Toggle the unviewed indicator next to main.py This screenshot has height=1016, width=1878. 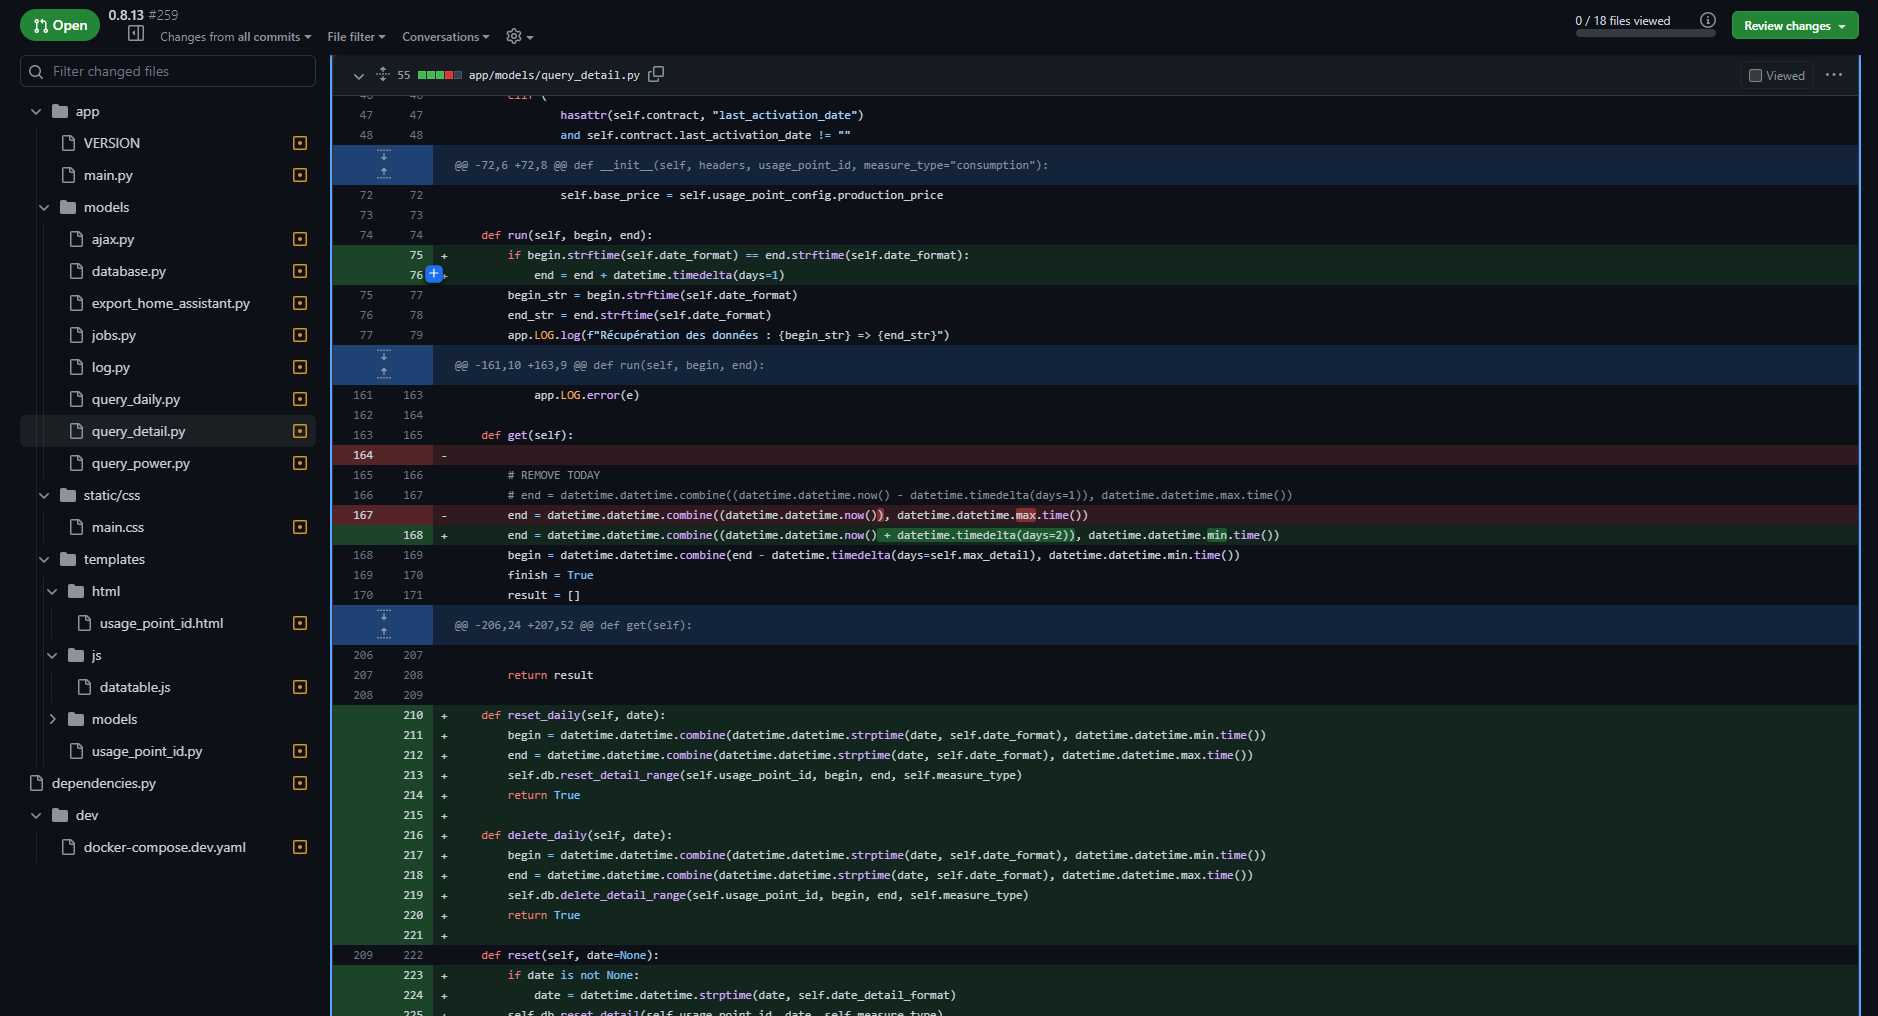click(x=299, y=175)
